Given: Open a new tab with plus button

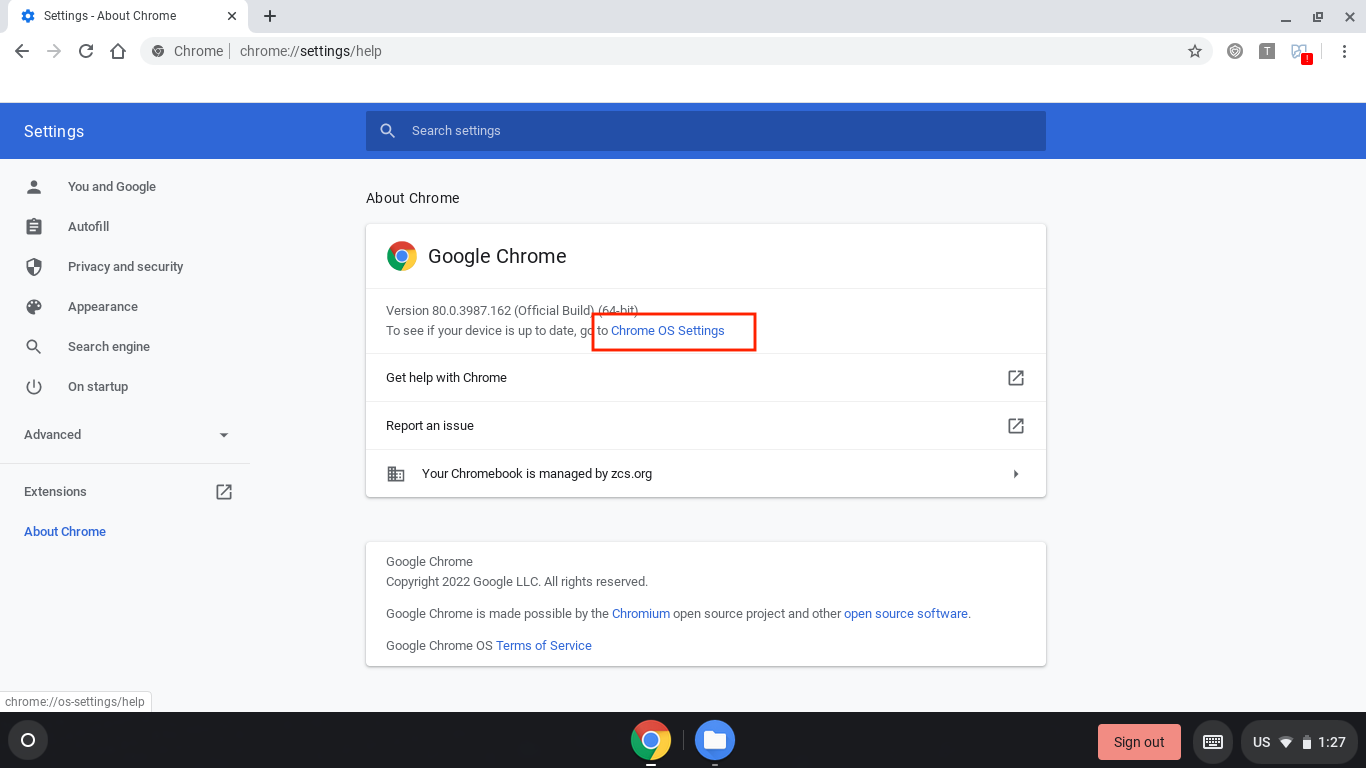Looking at the screenshot, I should 270,16.
